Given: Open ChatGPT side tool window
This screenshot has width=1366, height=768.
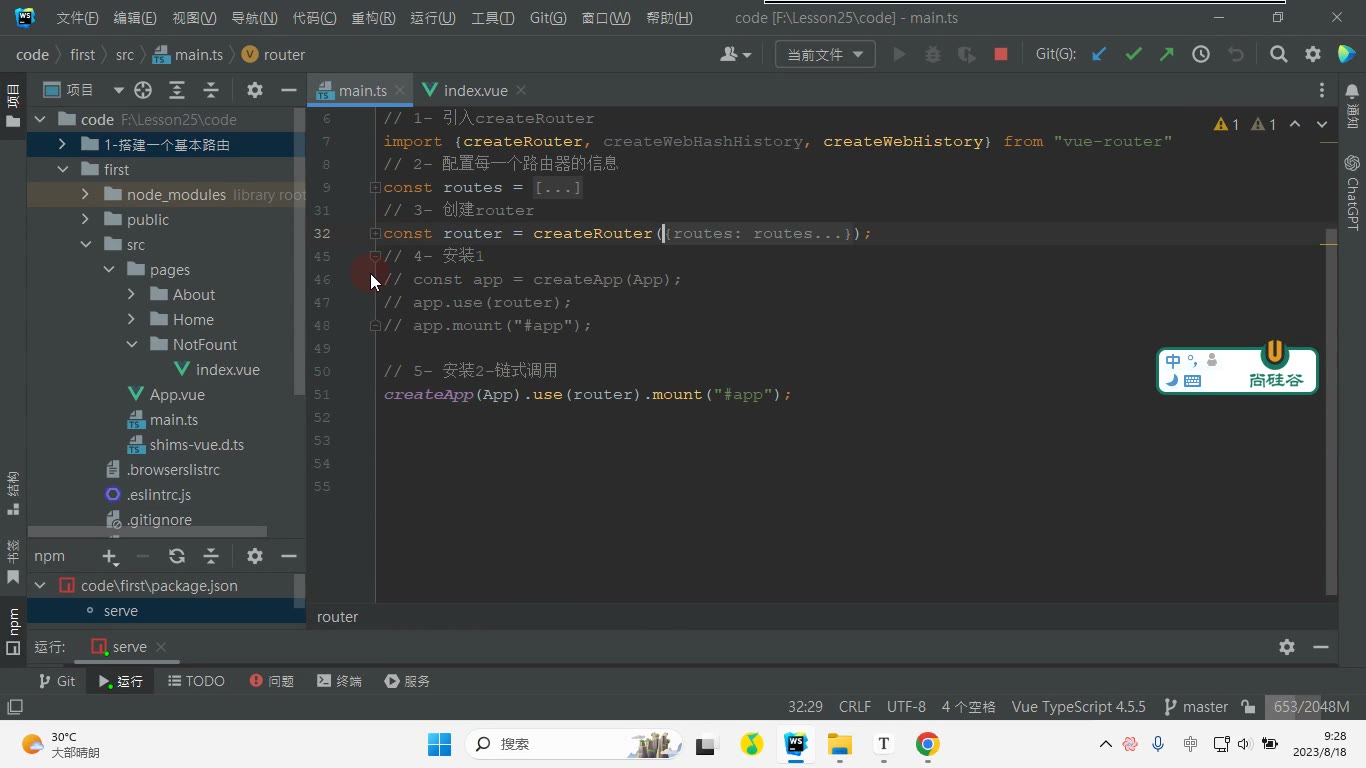Looking at the screenshot, I should pyautogui.click(x=1352, y=192).
